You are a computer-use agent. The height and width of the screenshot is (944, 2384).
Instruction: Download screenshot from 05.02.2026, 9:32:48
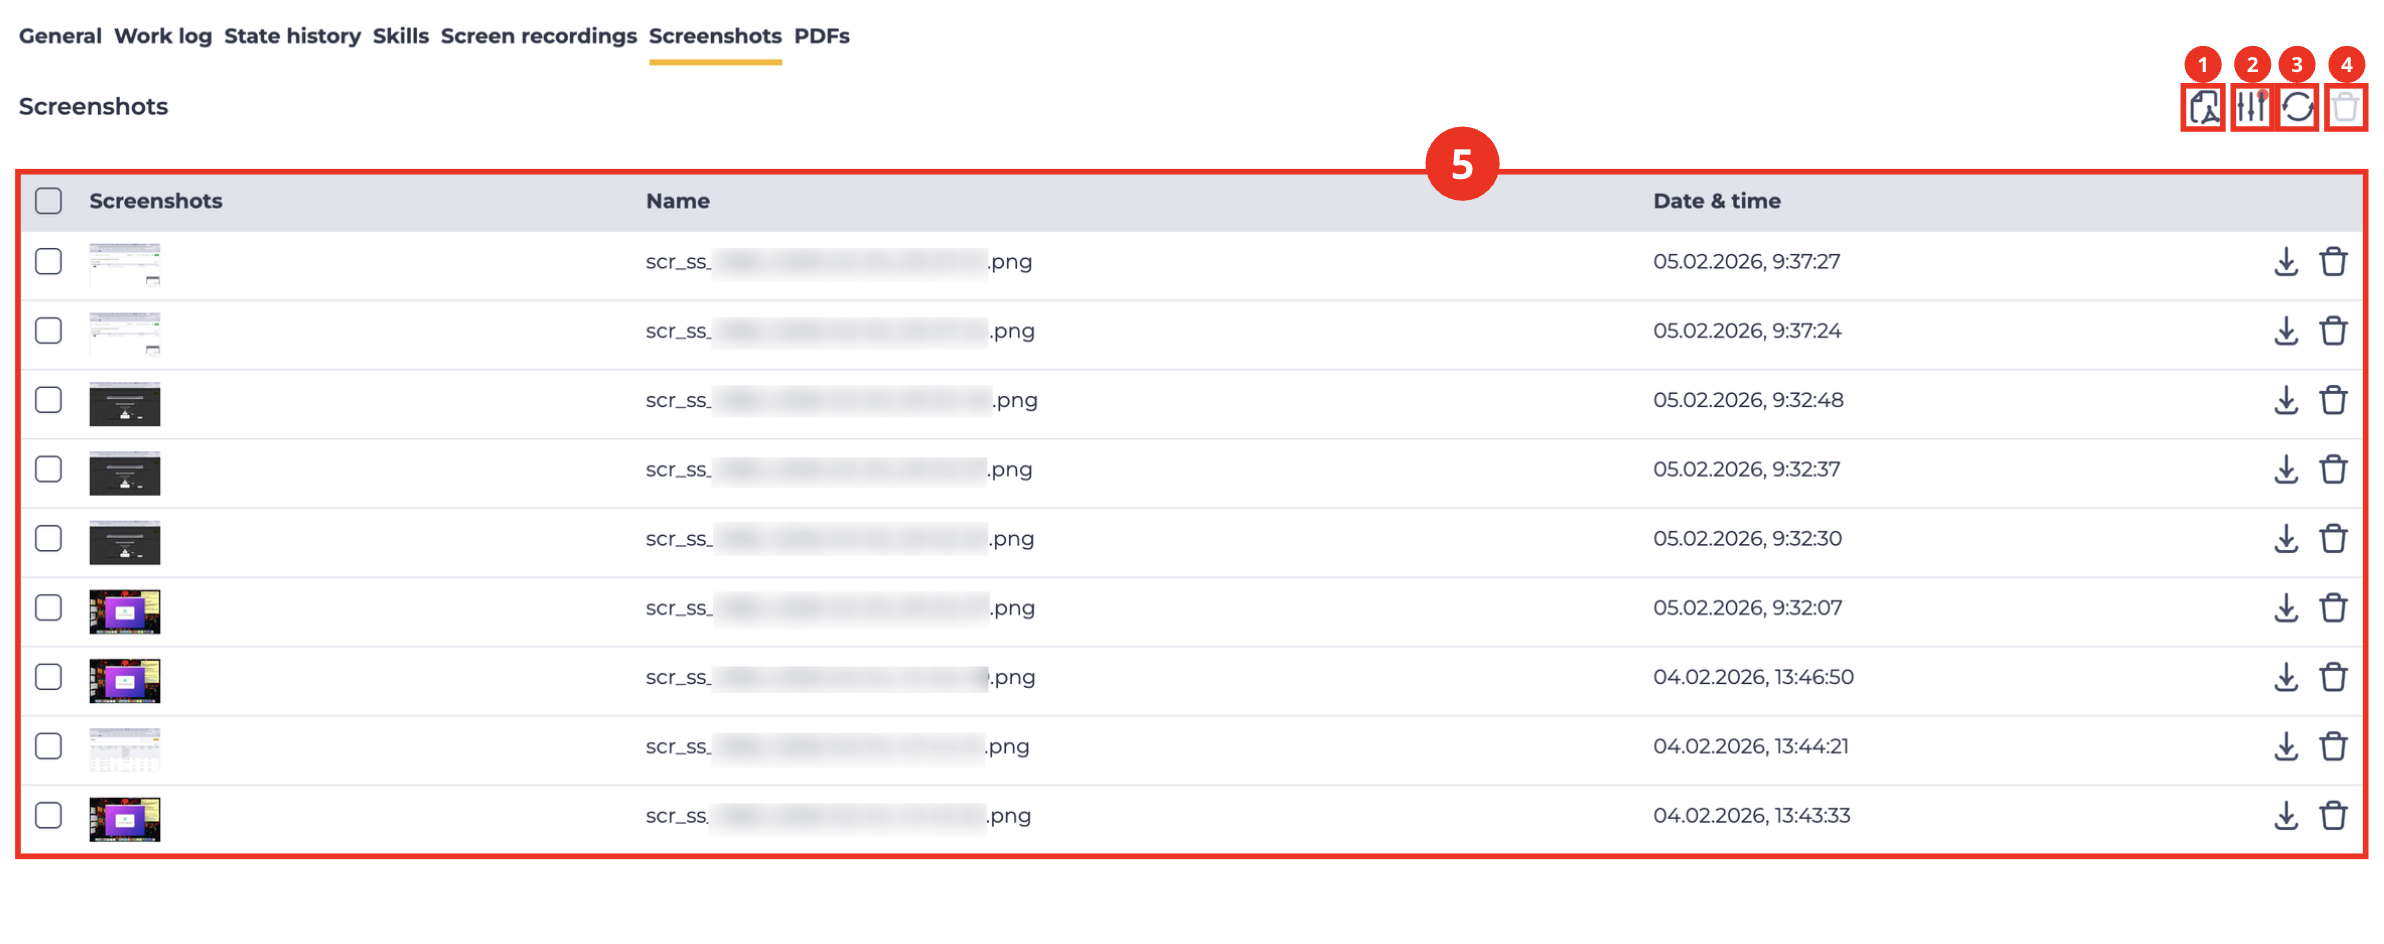click(x=2286, y=400)
